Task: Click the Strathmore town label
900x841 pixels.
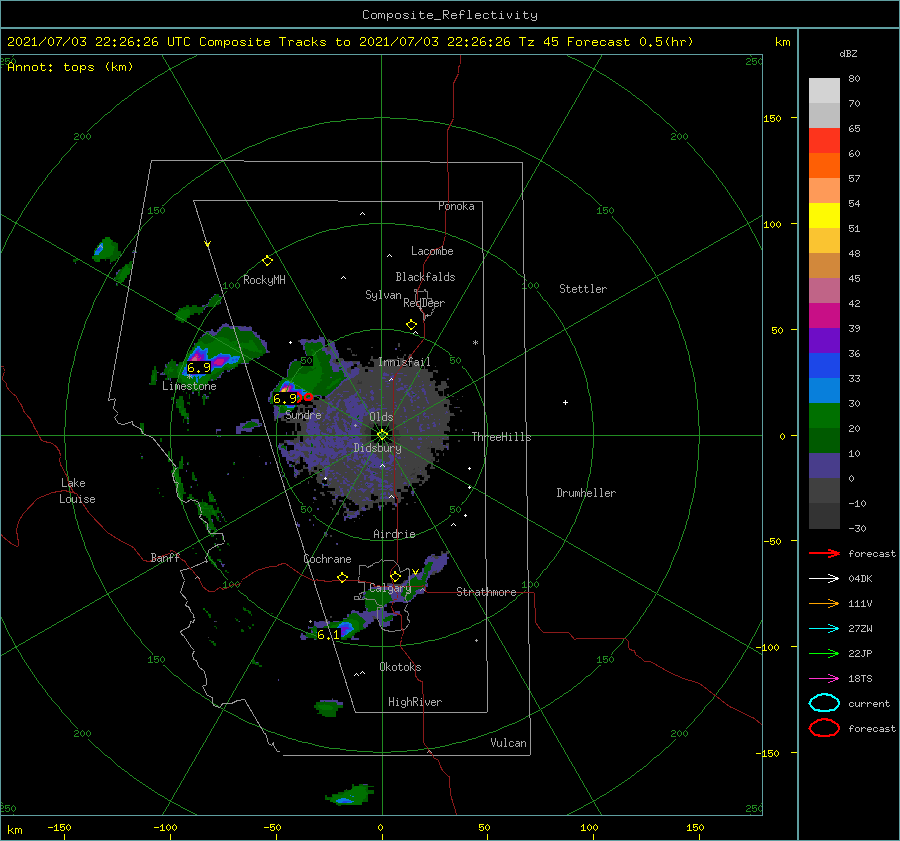Action: 486,592
